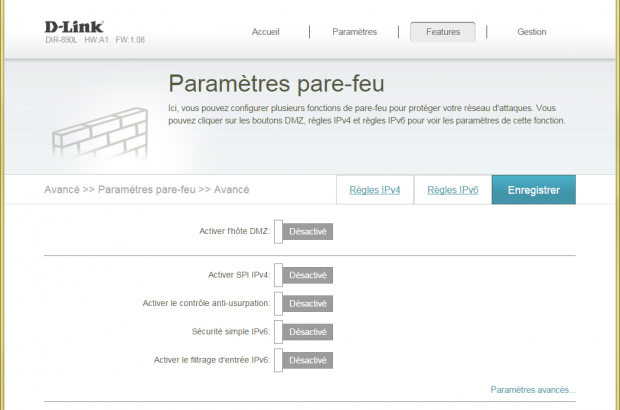Go to the Paramètres menu
Screen dimensions: 620x410
[354, 32]
